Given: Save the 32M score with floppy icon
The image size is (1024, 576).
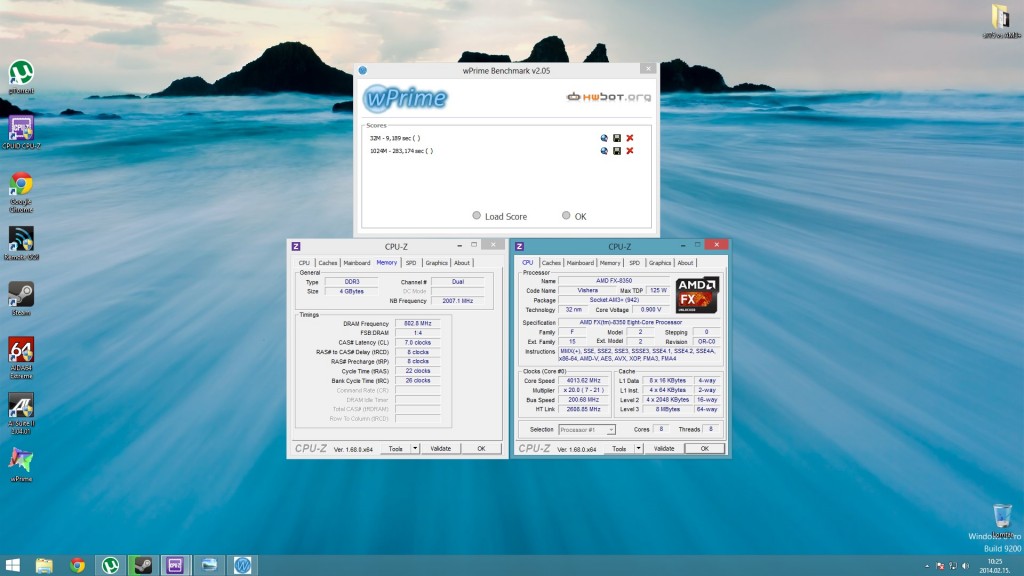Looking at the screenshot, I should coord(617,138).
